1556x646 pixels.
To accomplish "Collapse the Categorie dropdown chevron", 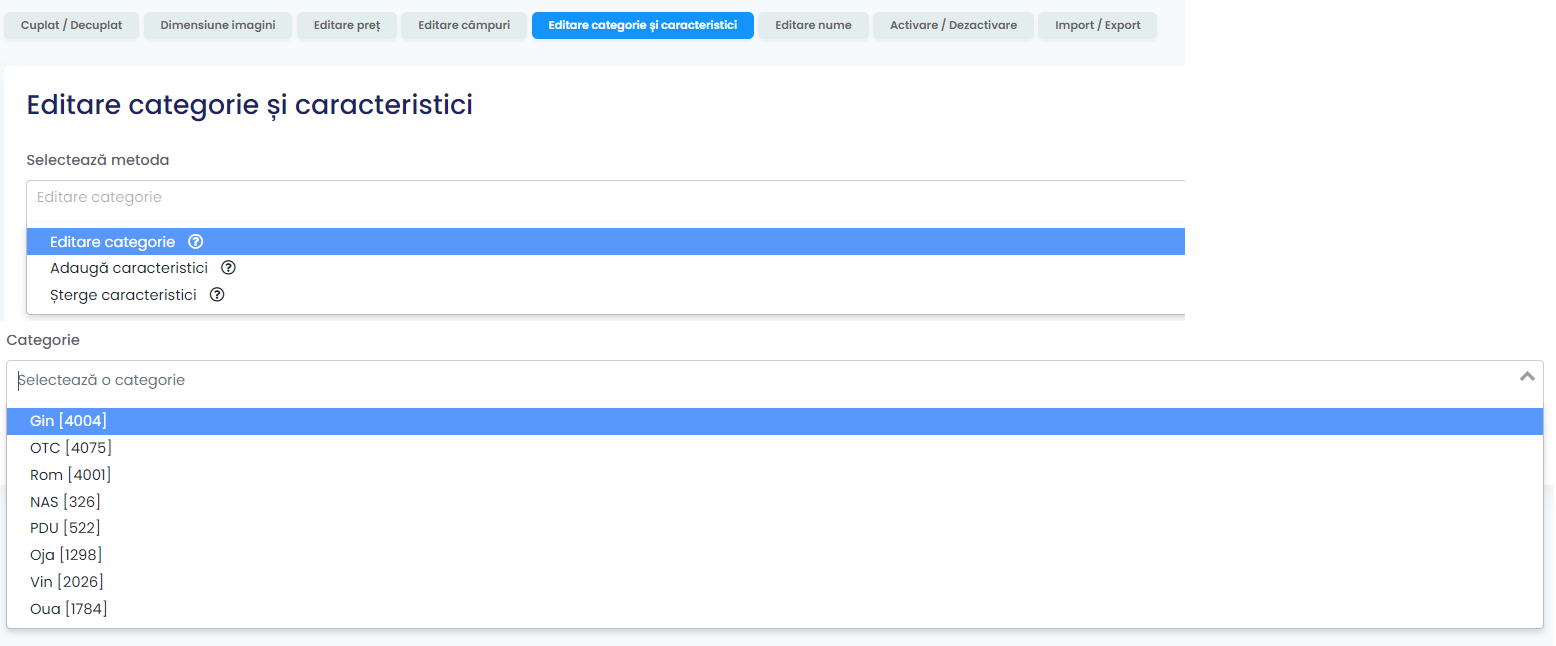I will [x=1527, y=377].
